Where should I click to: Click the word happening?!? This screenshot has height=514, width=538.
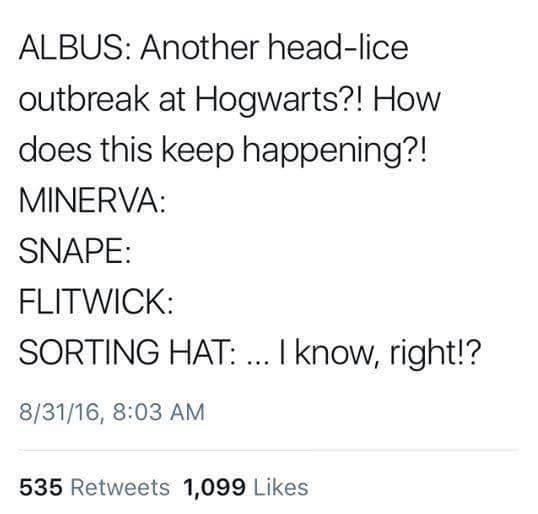(x=335, y=152)
